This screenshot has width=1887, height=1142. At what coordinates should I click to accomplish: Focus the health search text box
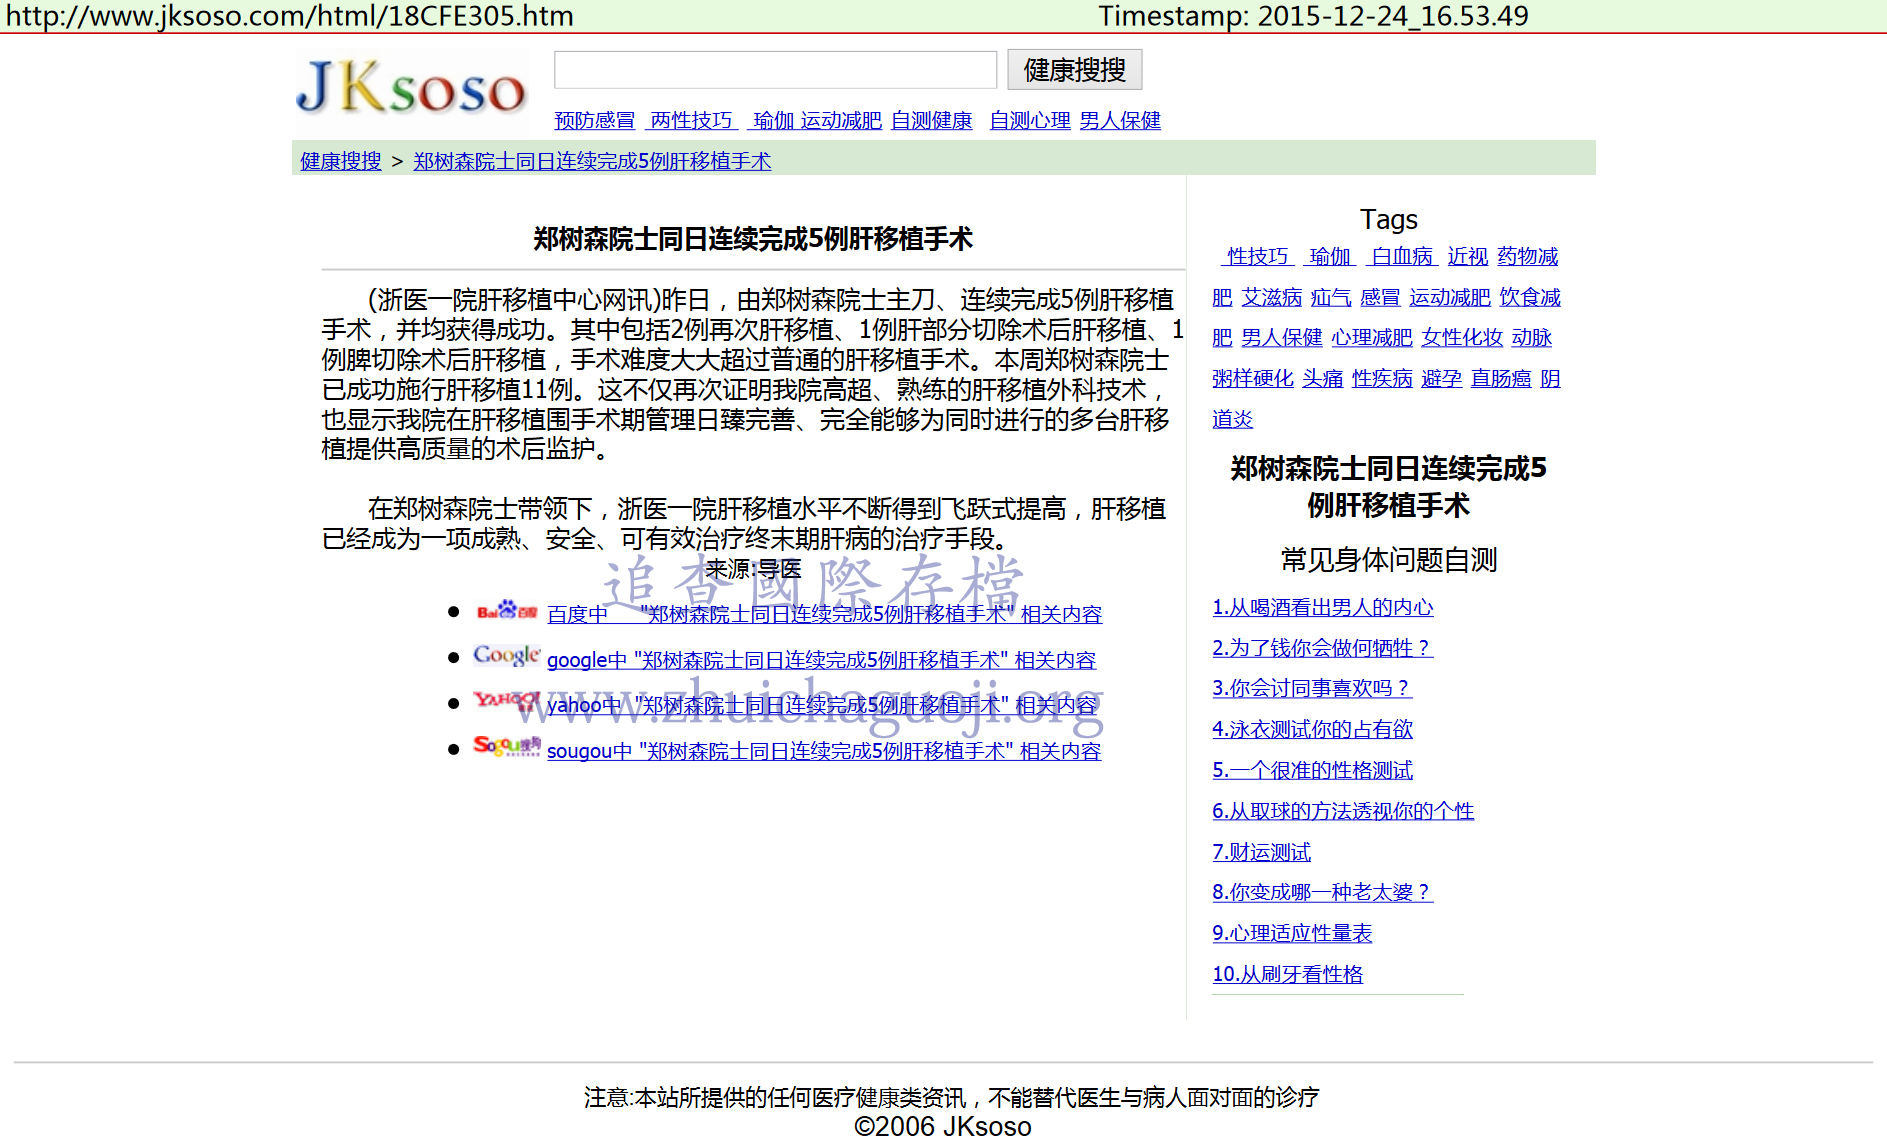pos(775,70)
